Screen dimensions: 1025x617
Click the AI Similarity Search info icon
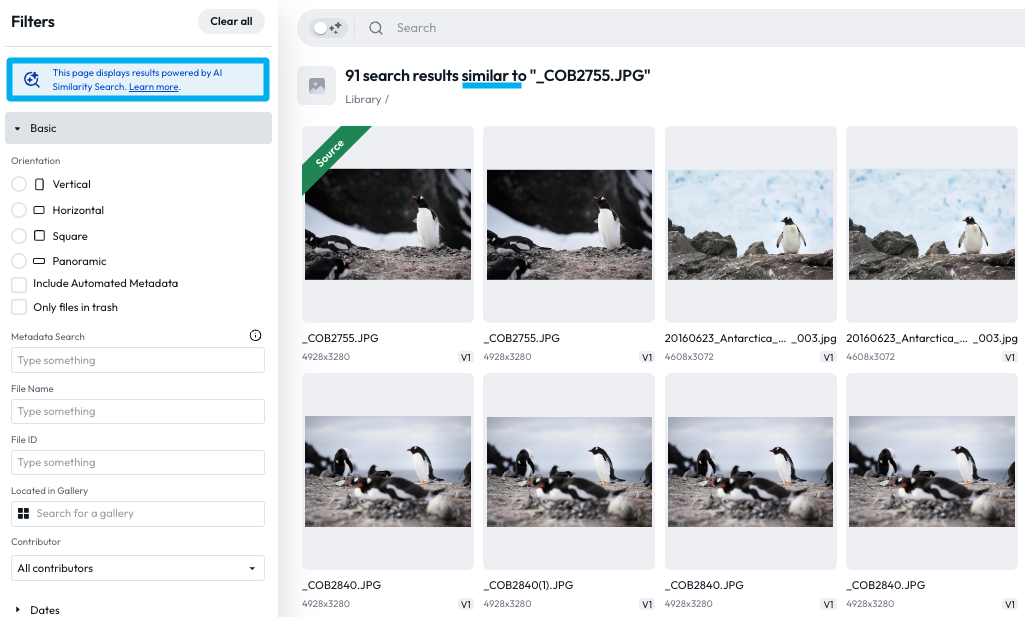(31, 79)
